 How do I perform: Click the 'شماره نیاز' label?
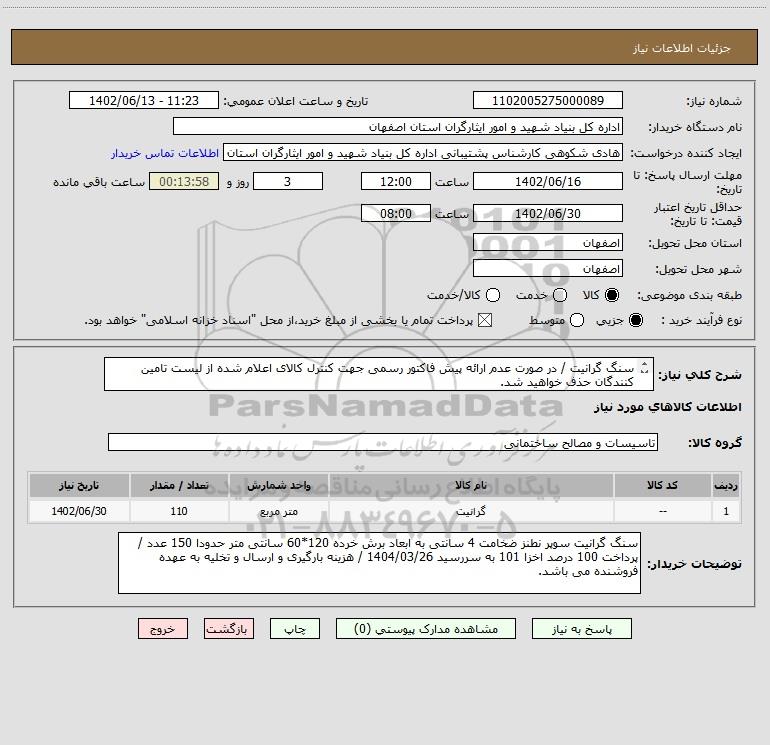click(714, 101)
